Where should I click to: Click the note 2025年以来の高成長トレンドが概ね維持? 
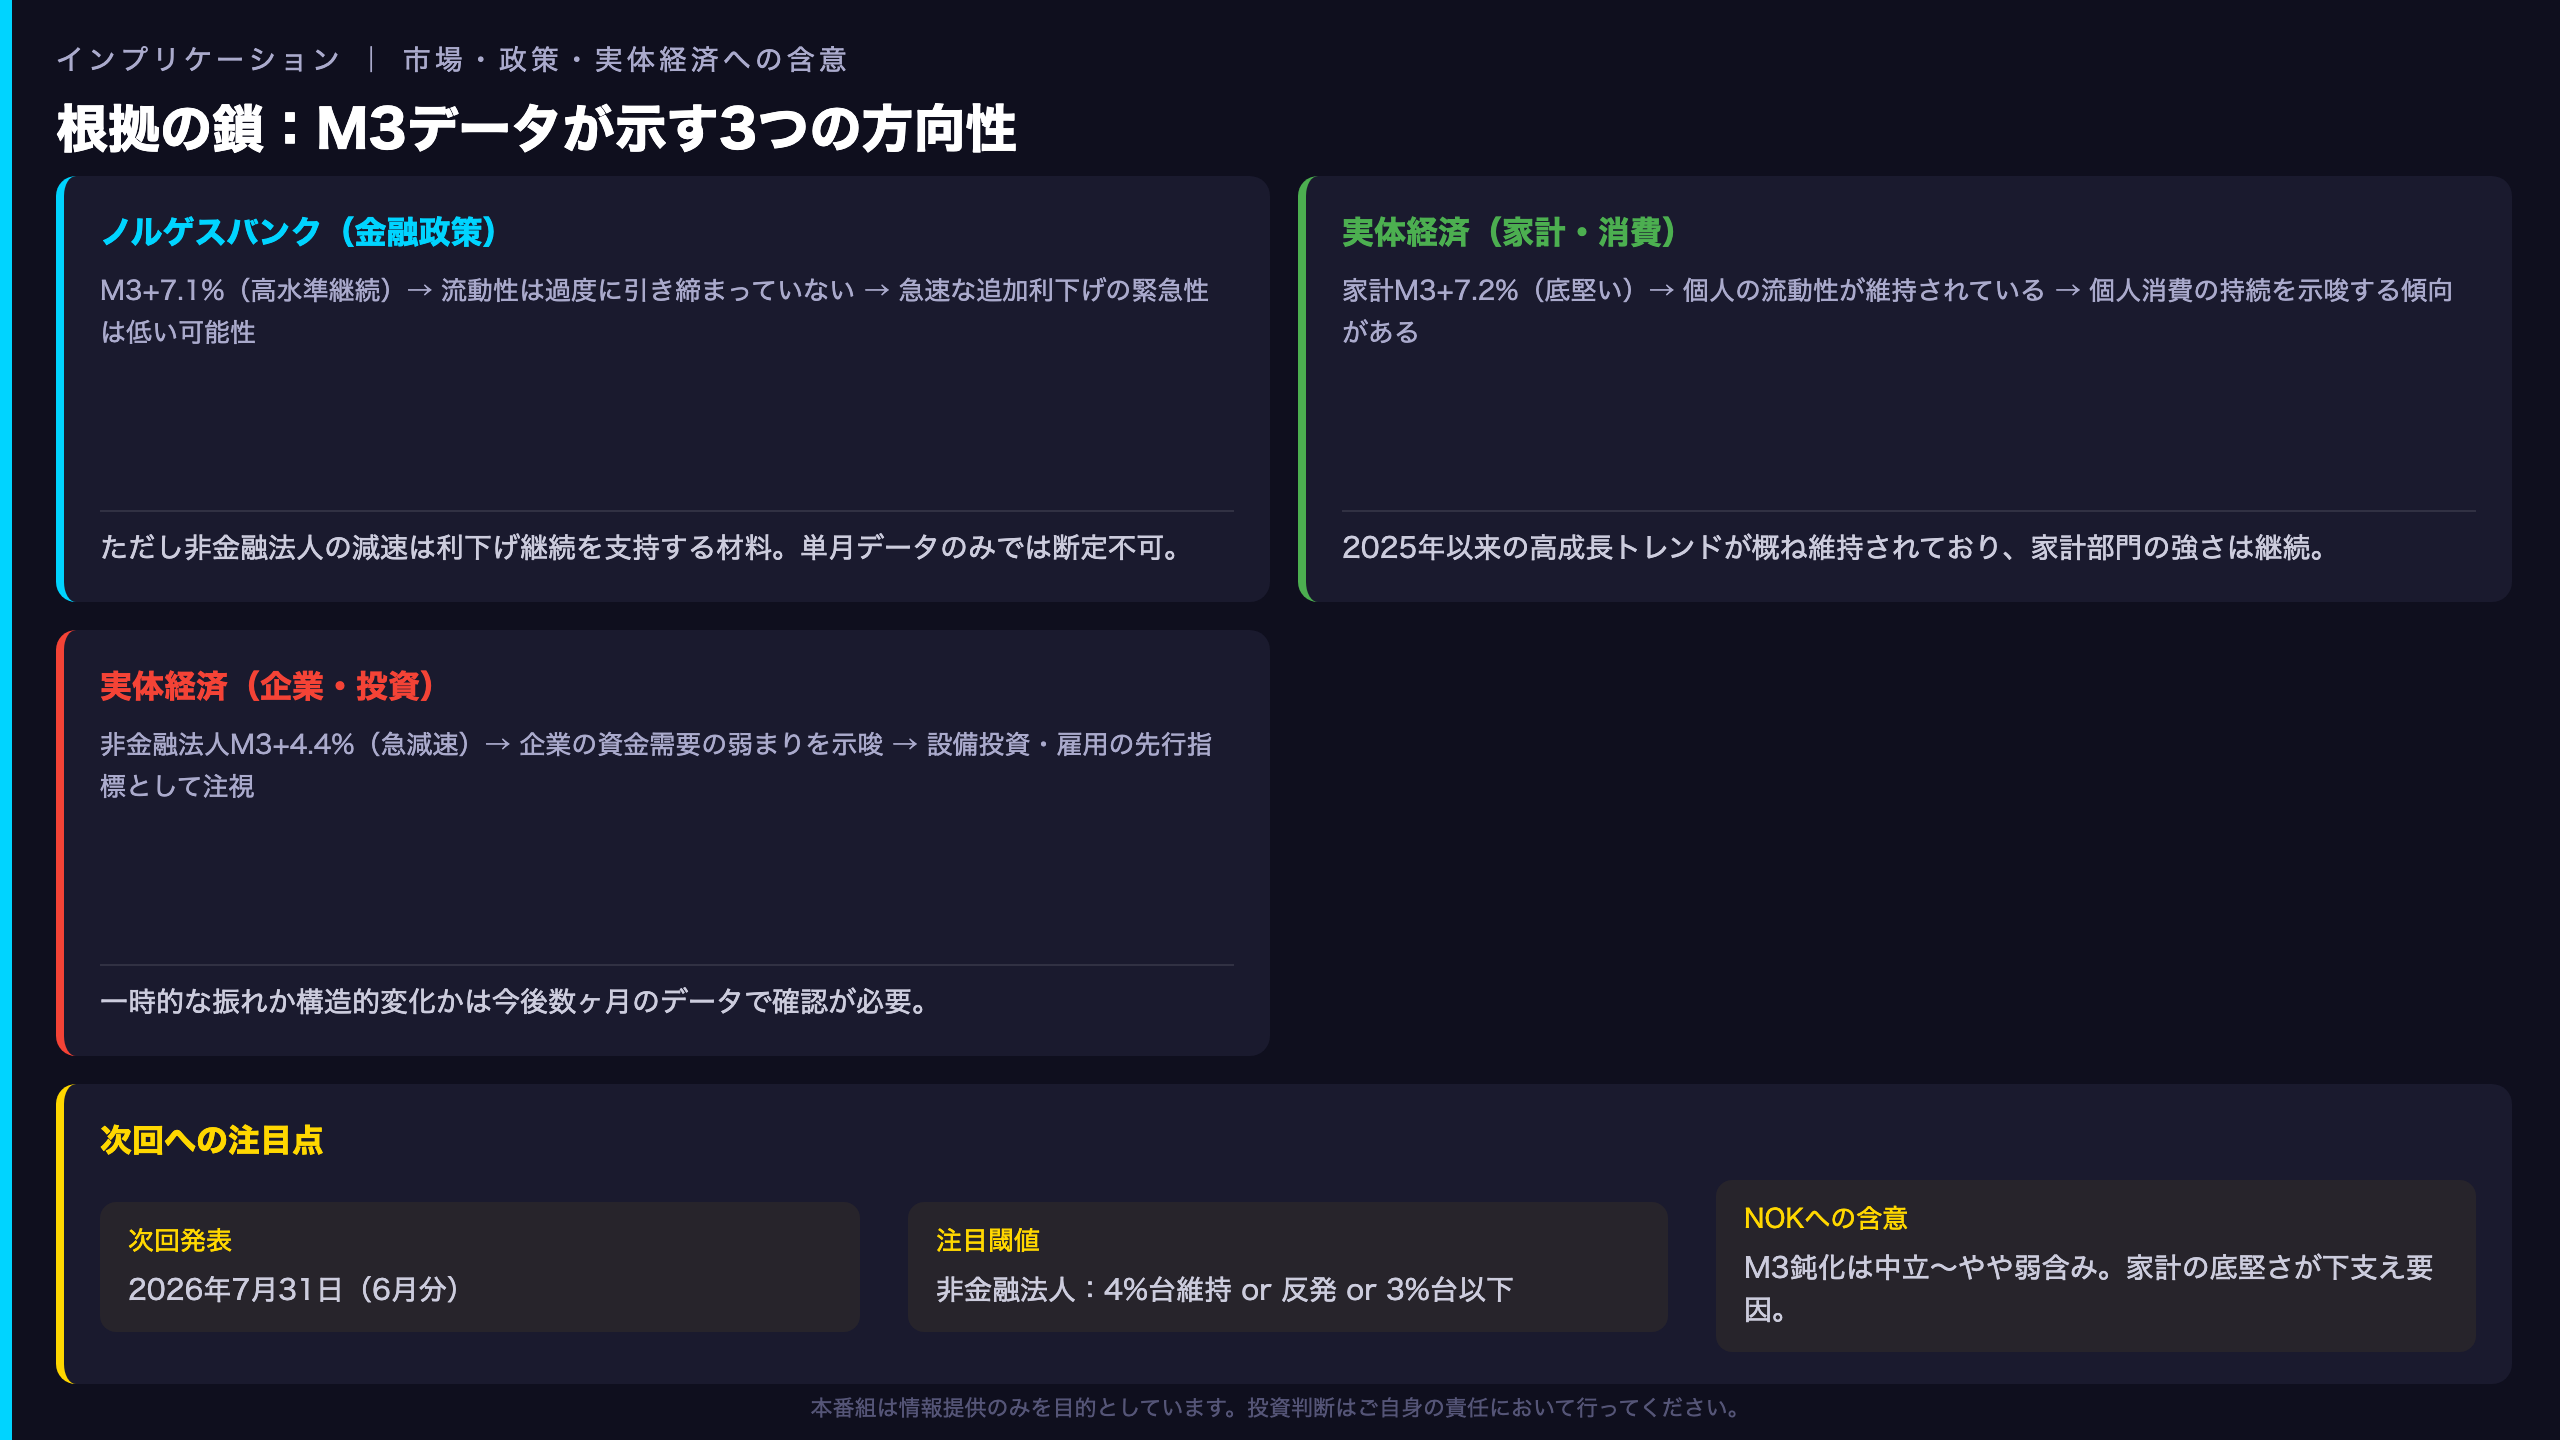(x=1833, y=547)
